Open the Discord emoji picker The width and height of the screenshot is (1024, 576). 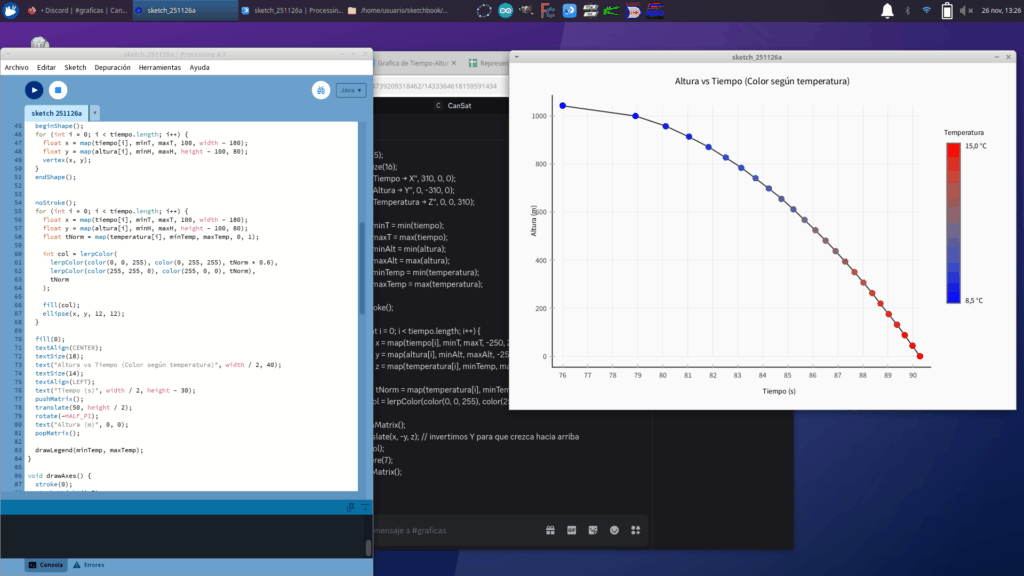pos(614,530)
